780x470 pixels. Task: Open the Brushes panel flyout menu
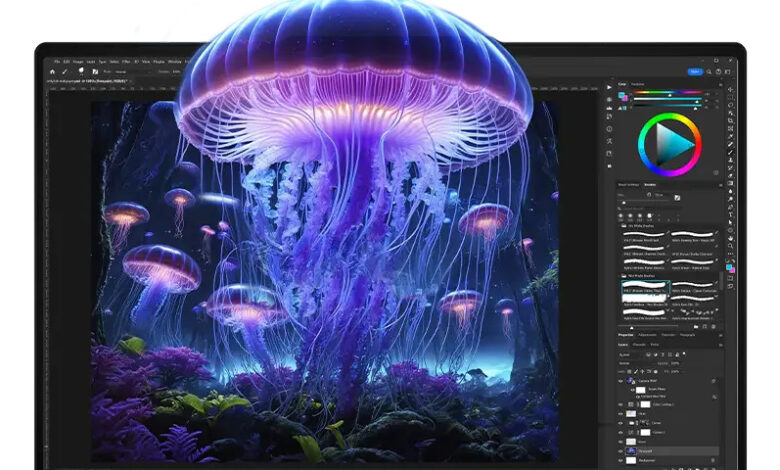tap(721, 185)
